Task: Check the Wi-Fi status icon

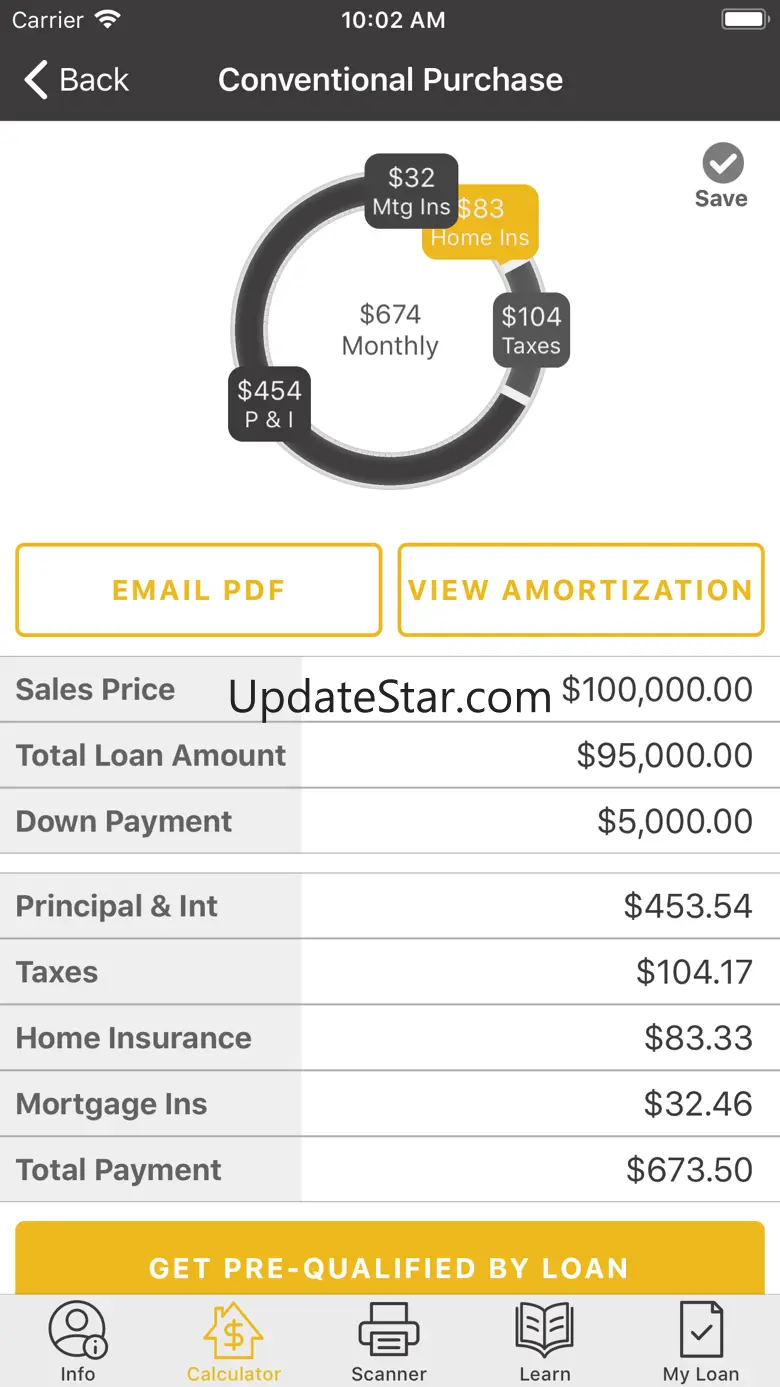Action: click(x=107, y=20)
